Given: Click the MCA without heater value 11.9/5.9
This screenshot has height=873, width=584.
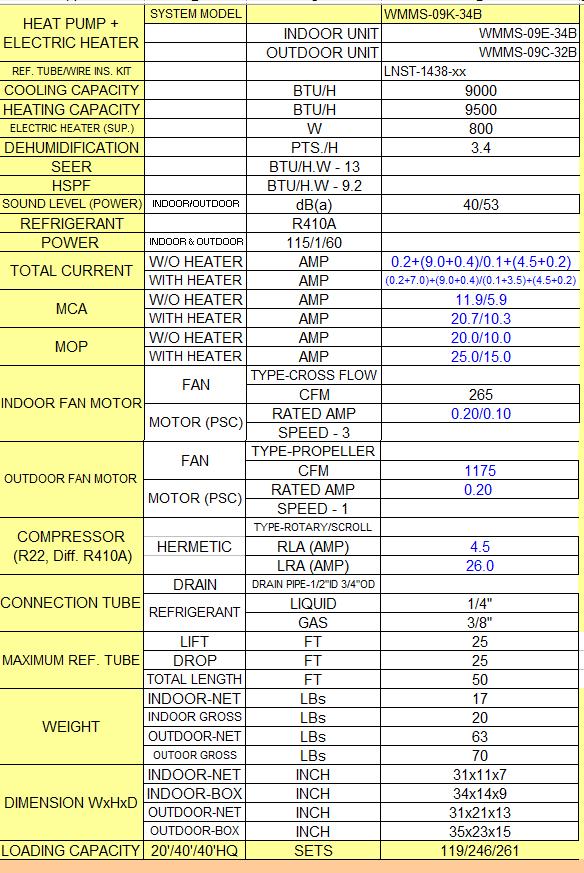Looking at the screenshot, I should [480, 300].
